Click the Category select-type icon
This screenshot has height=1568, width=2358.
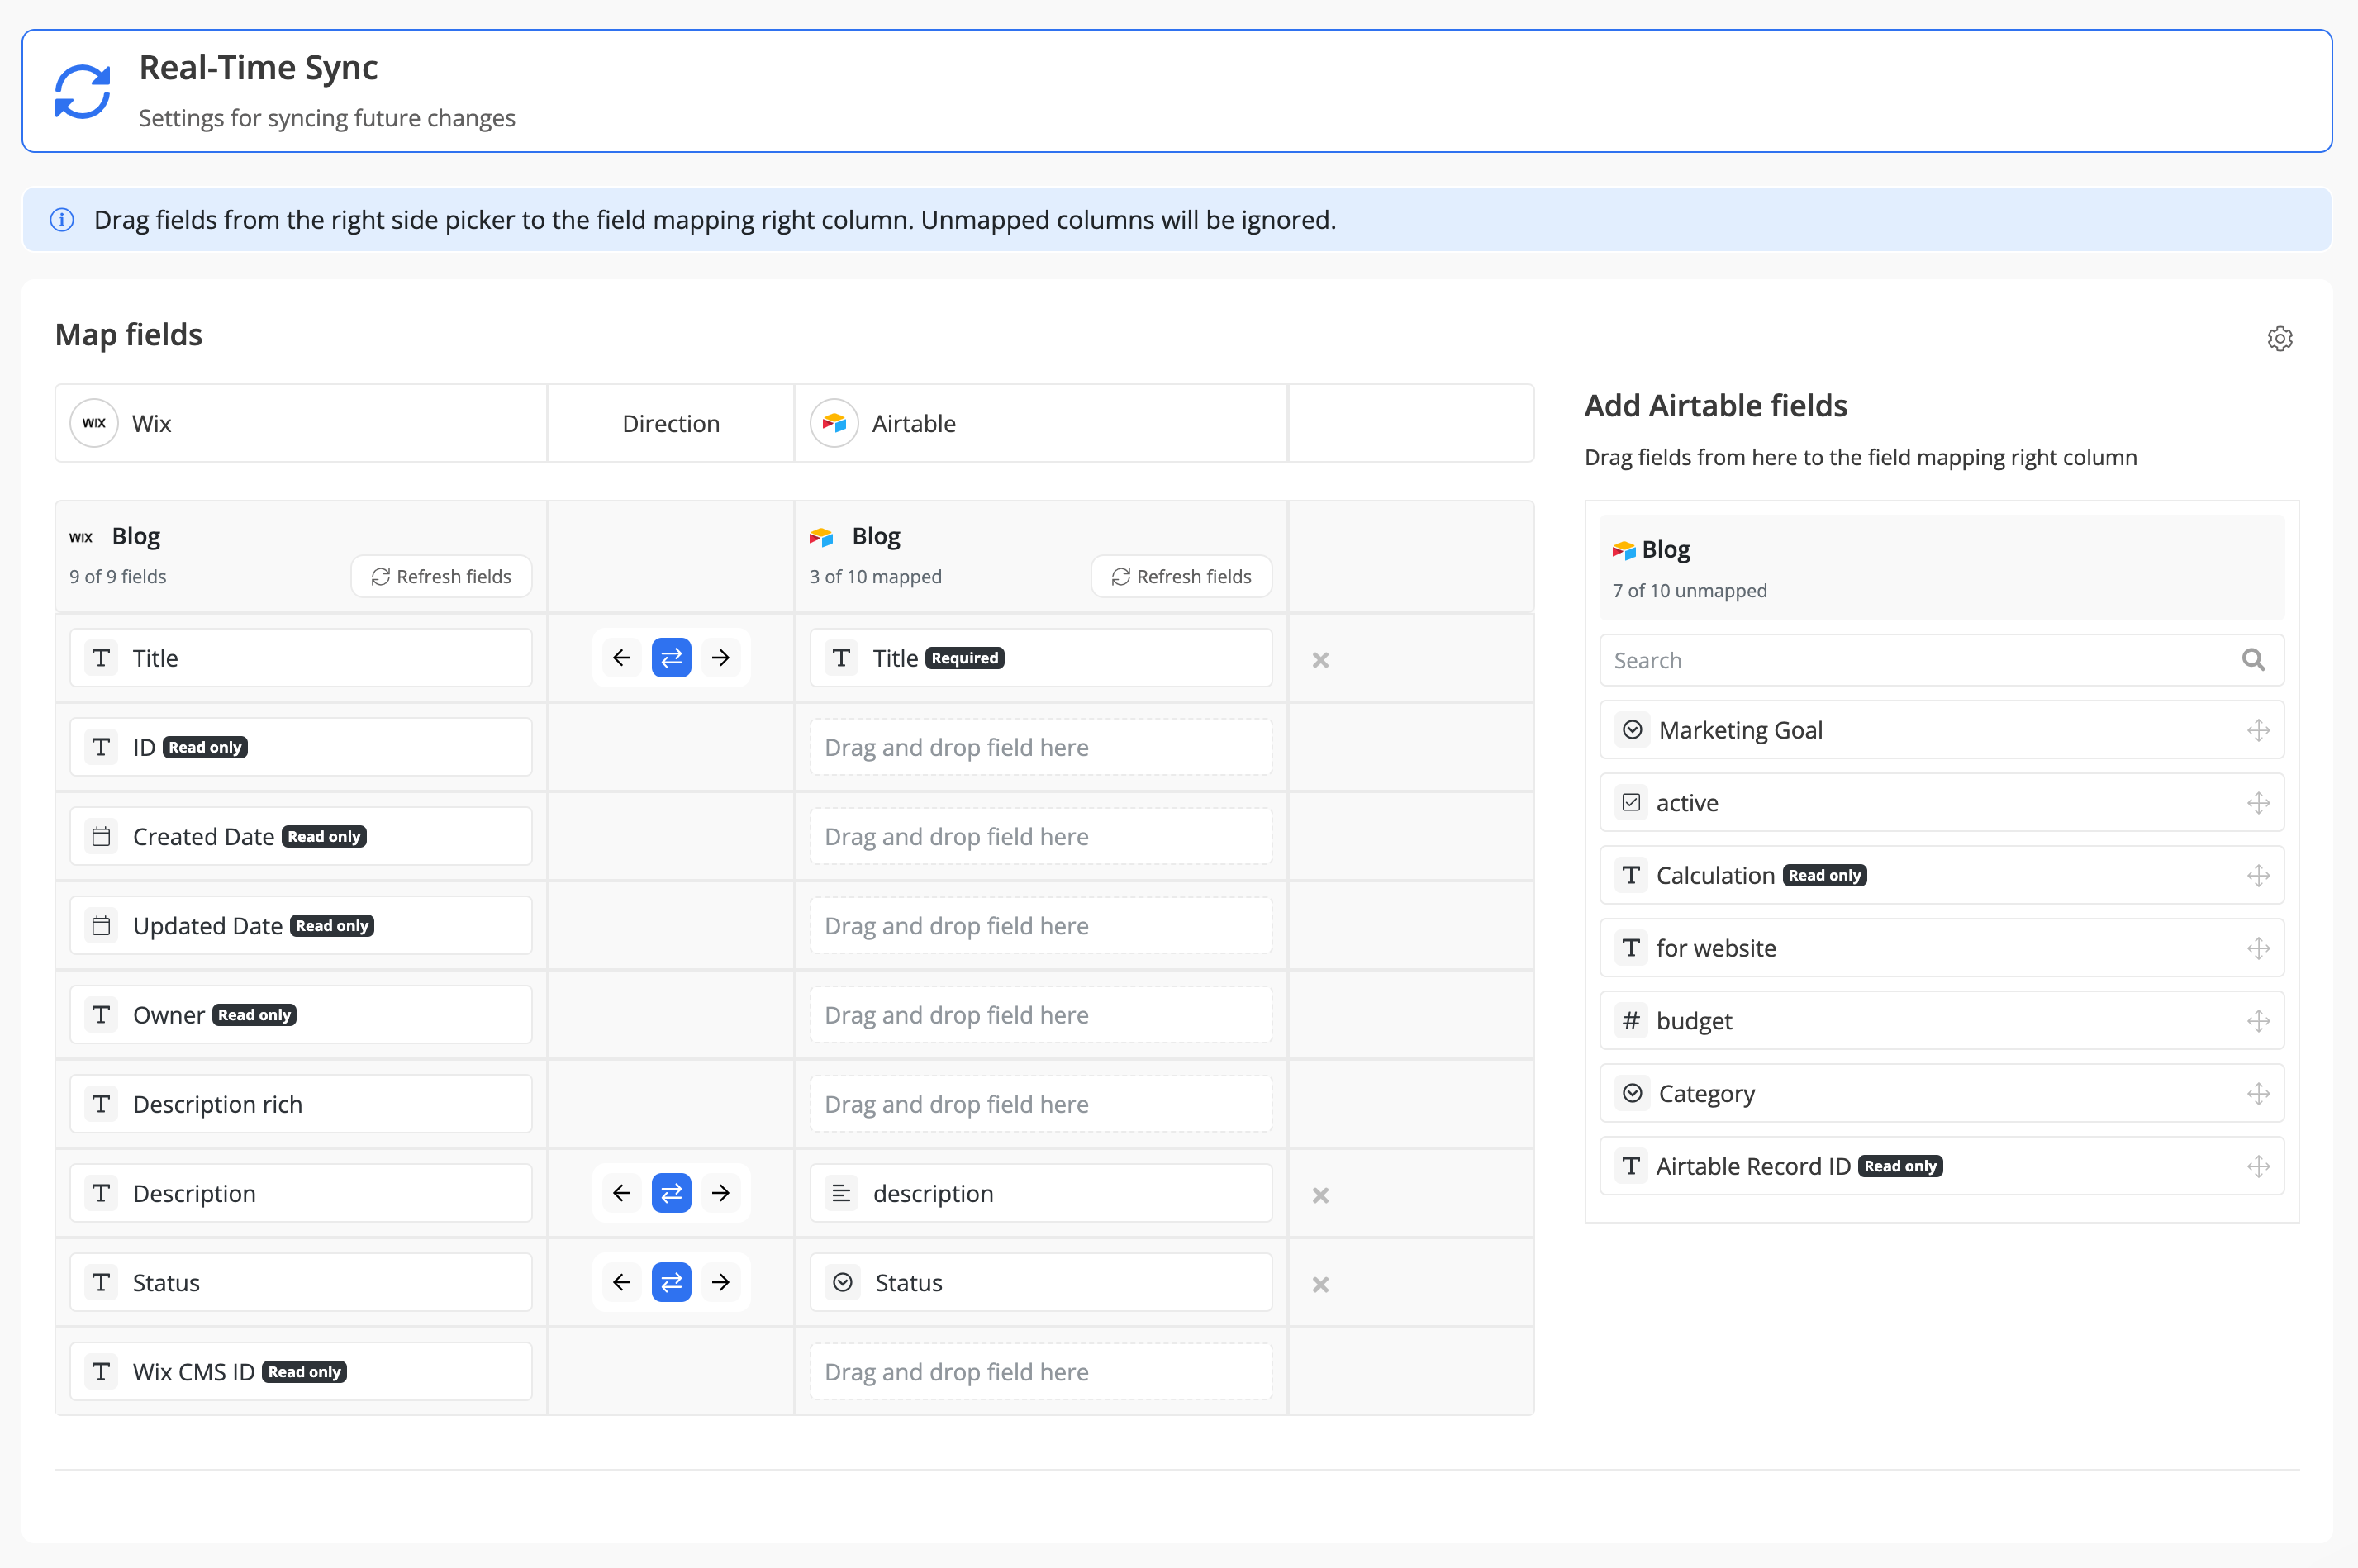[1632, 1094]
